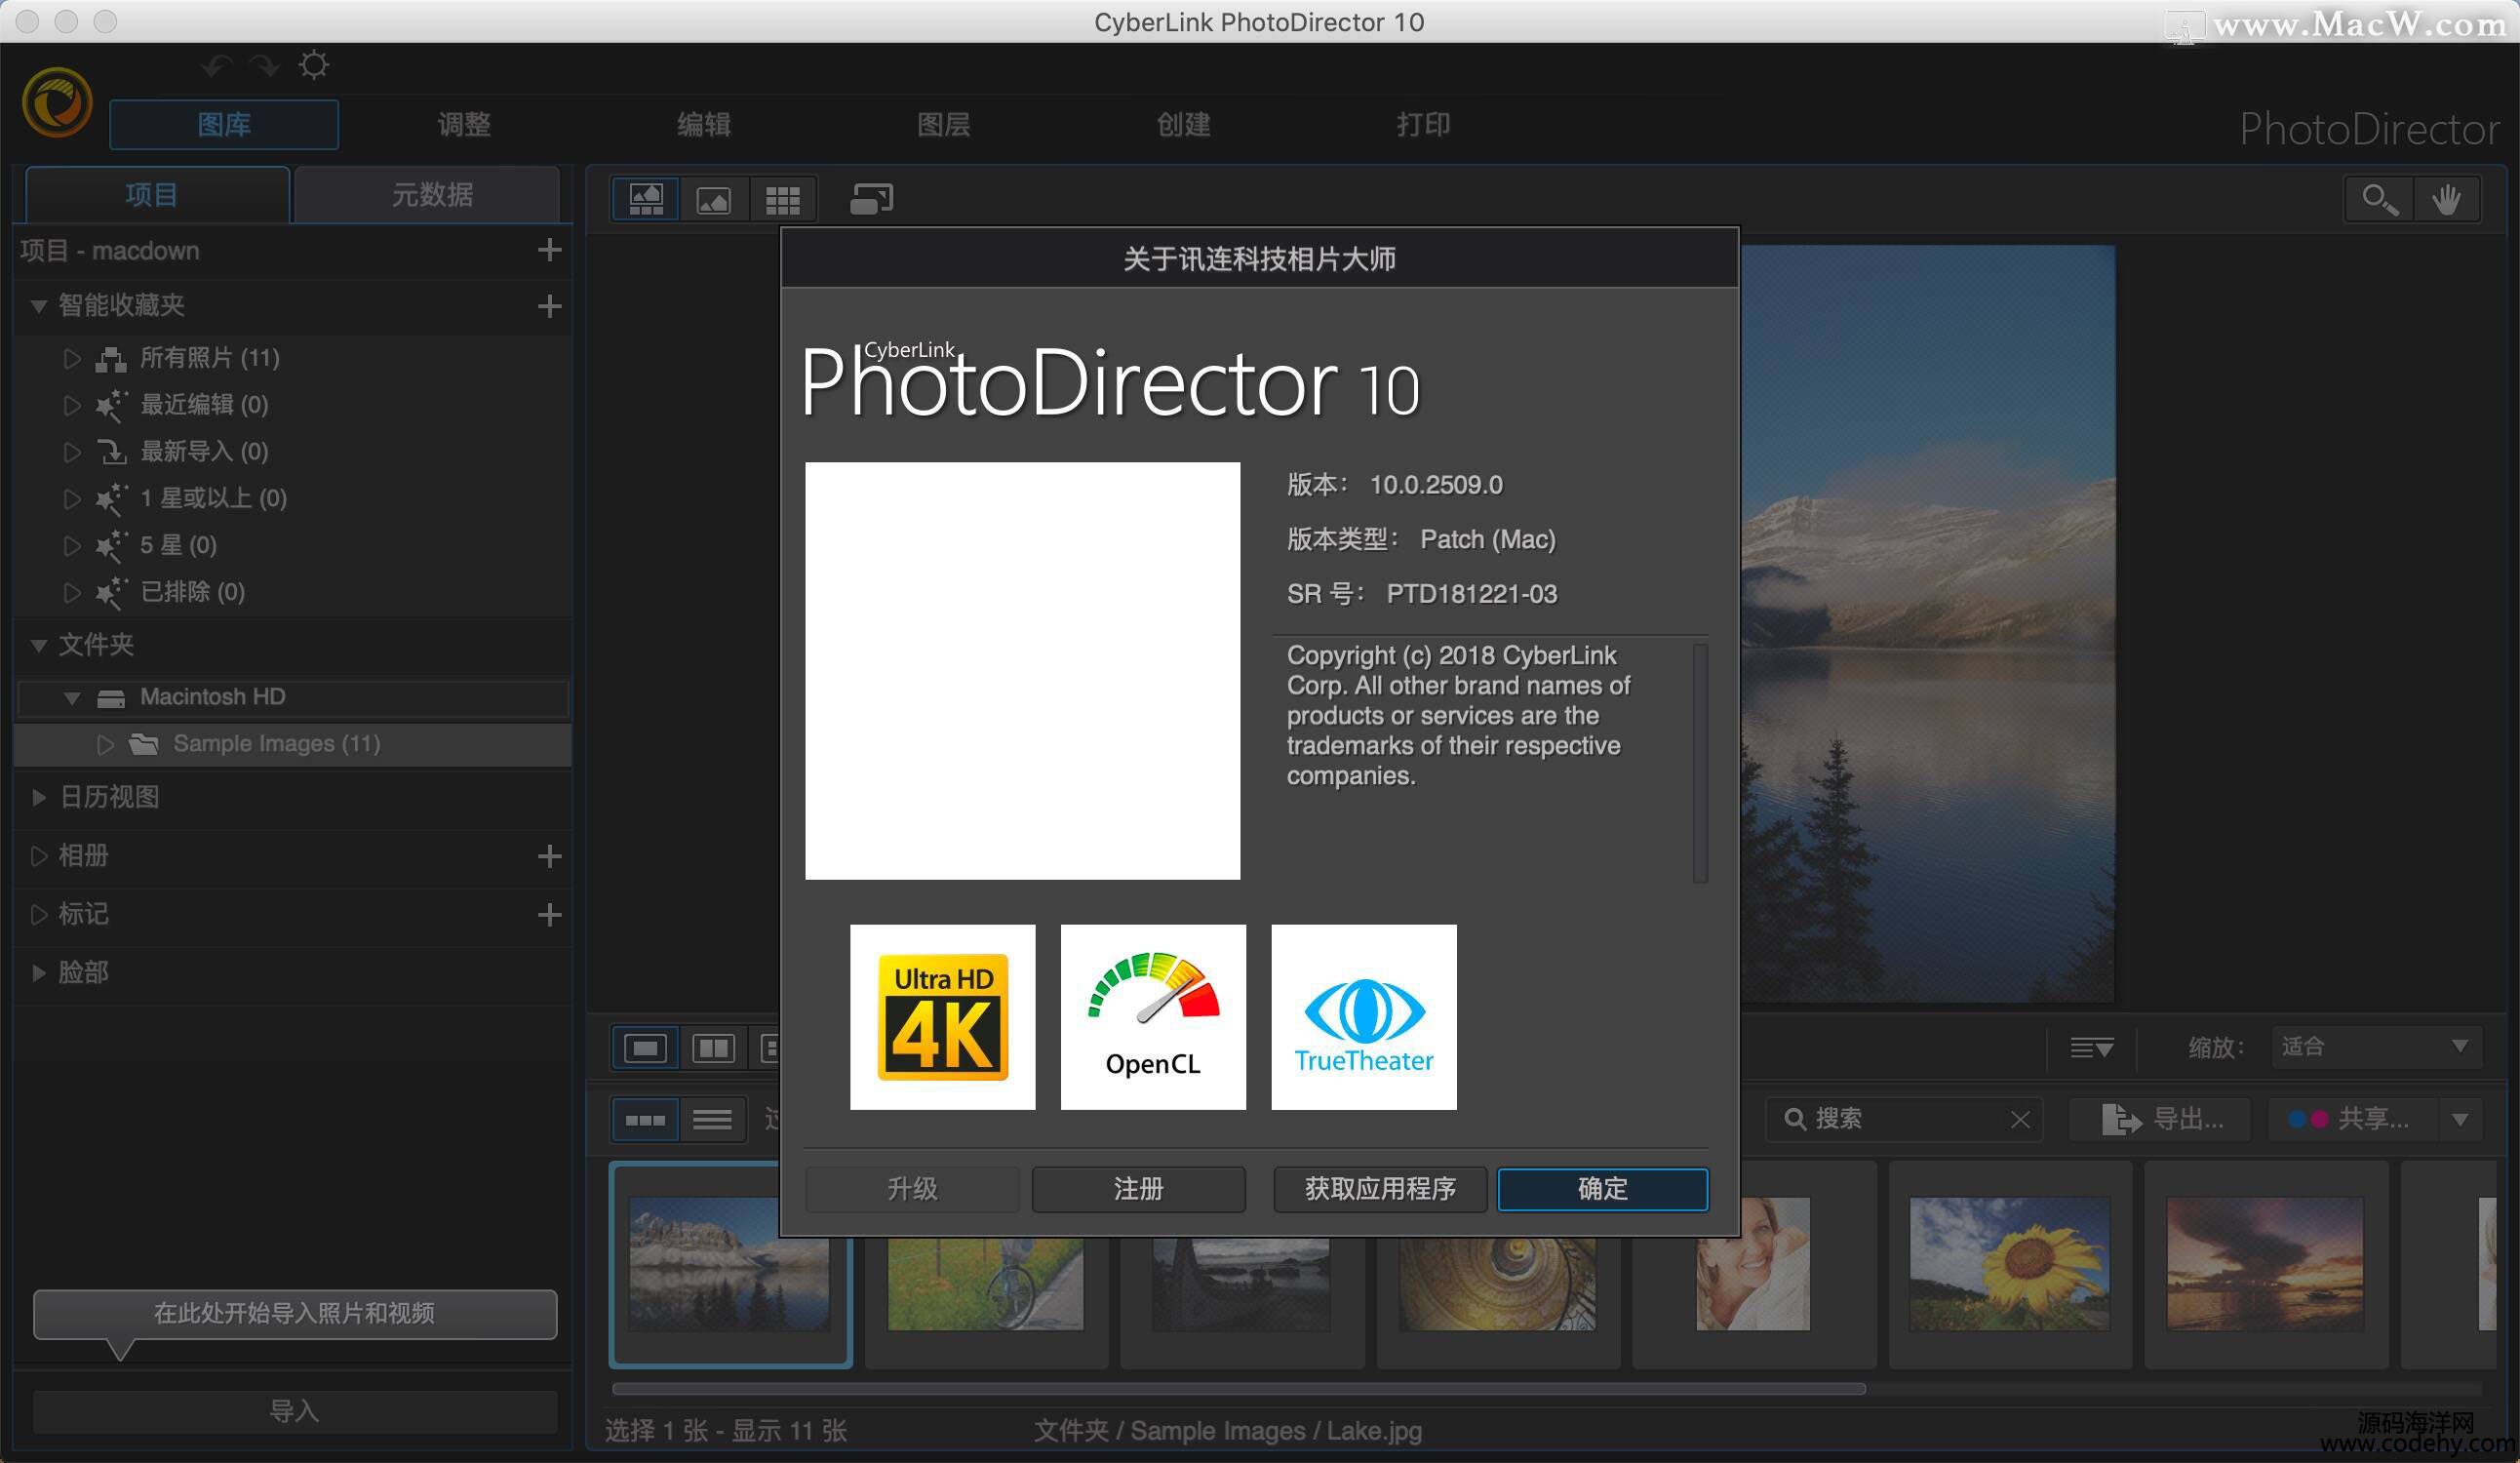Open the 编辑 module tab
The image size is (2520, 1463).
pyautogui.click(x=704, y=125)
